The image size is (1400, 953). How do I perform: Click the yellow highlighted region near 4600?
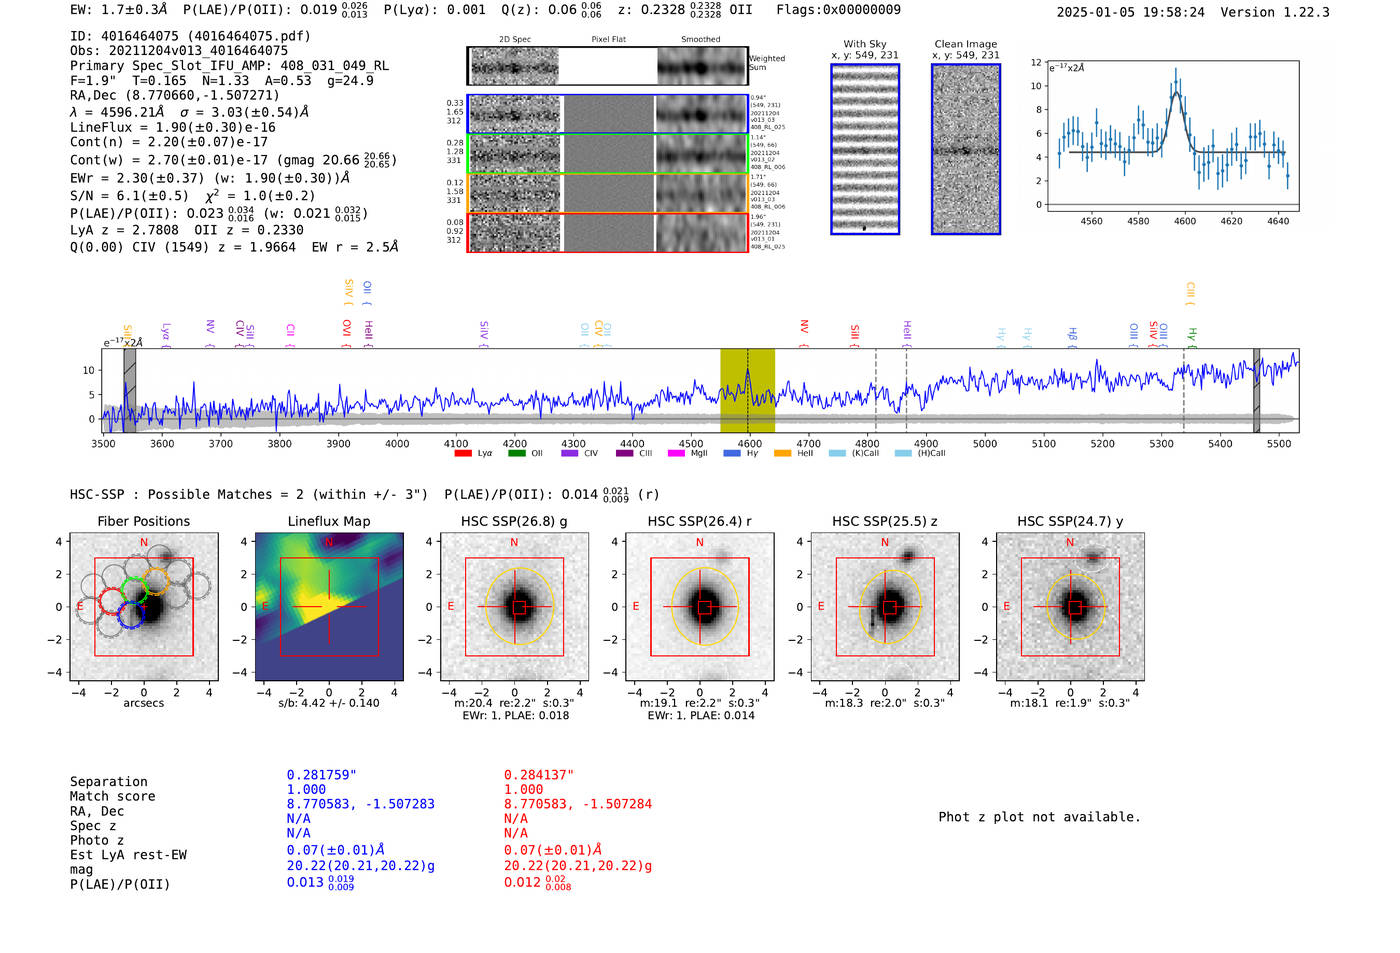747,390
